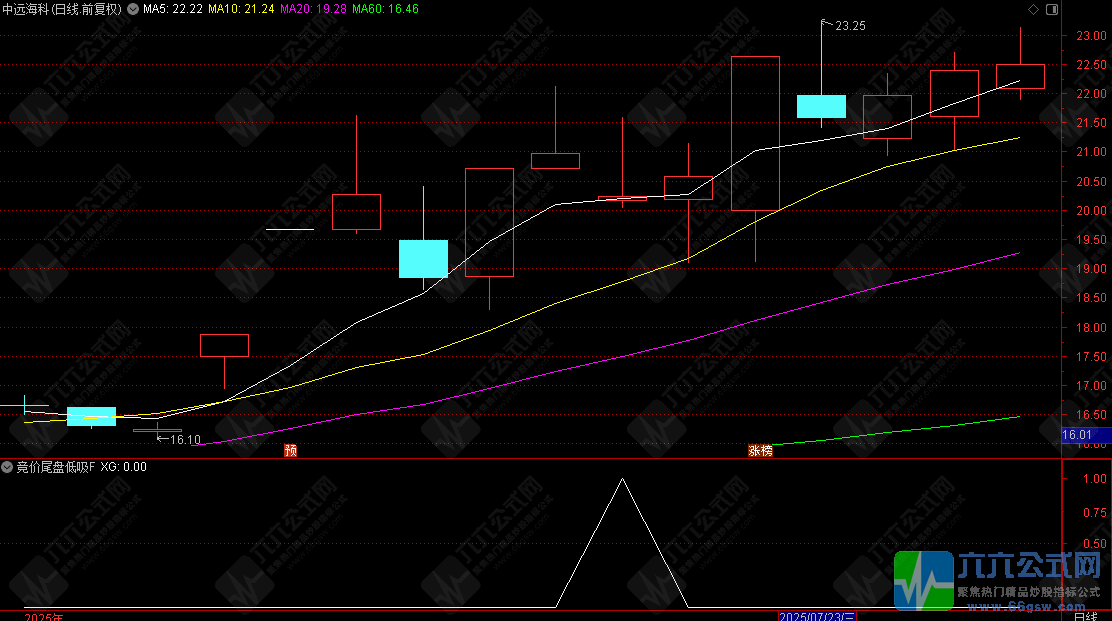The image size is (1112, 621).
Task: Click the 18.00 price axis label
Action: pos(1091,328)
